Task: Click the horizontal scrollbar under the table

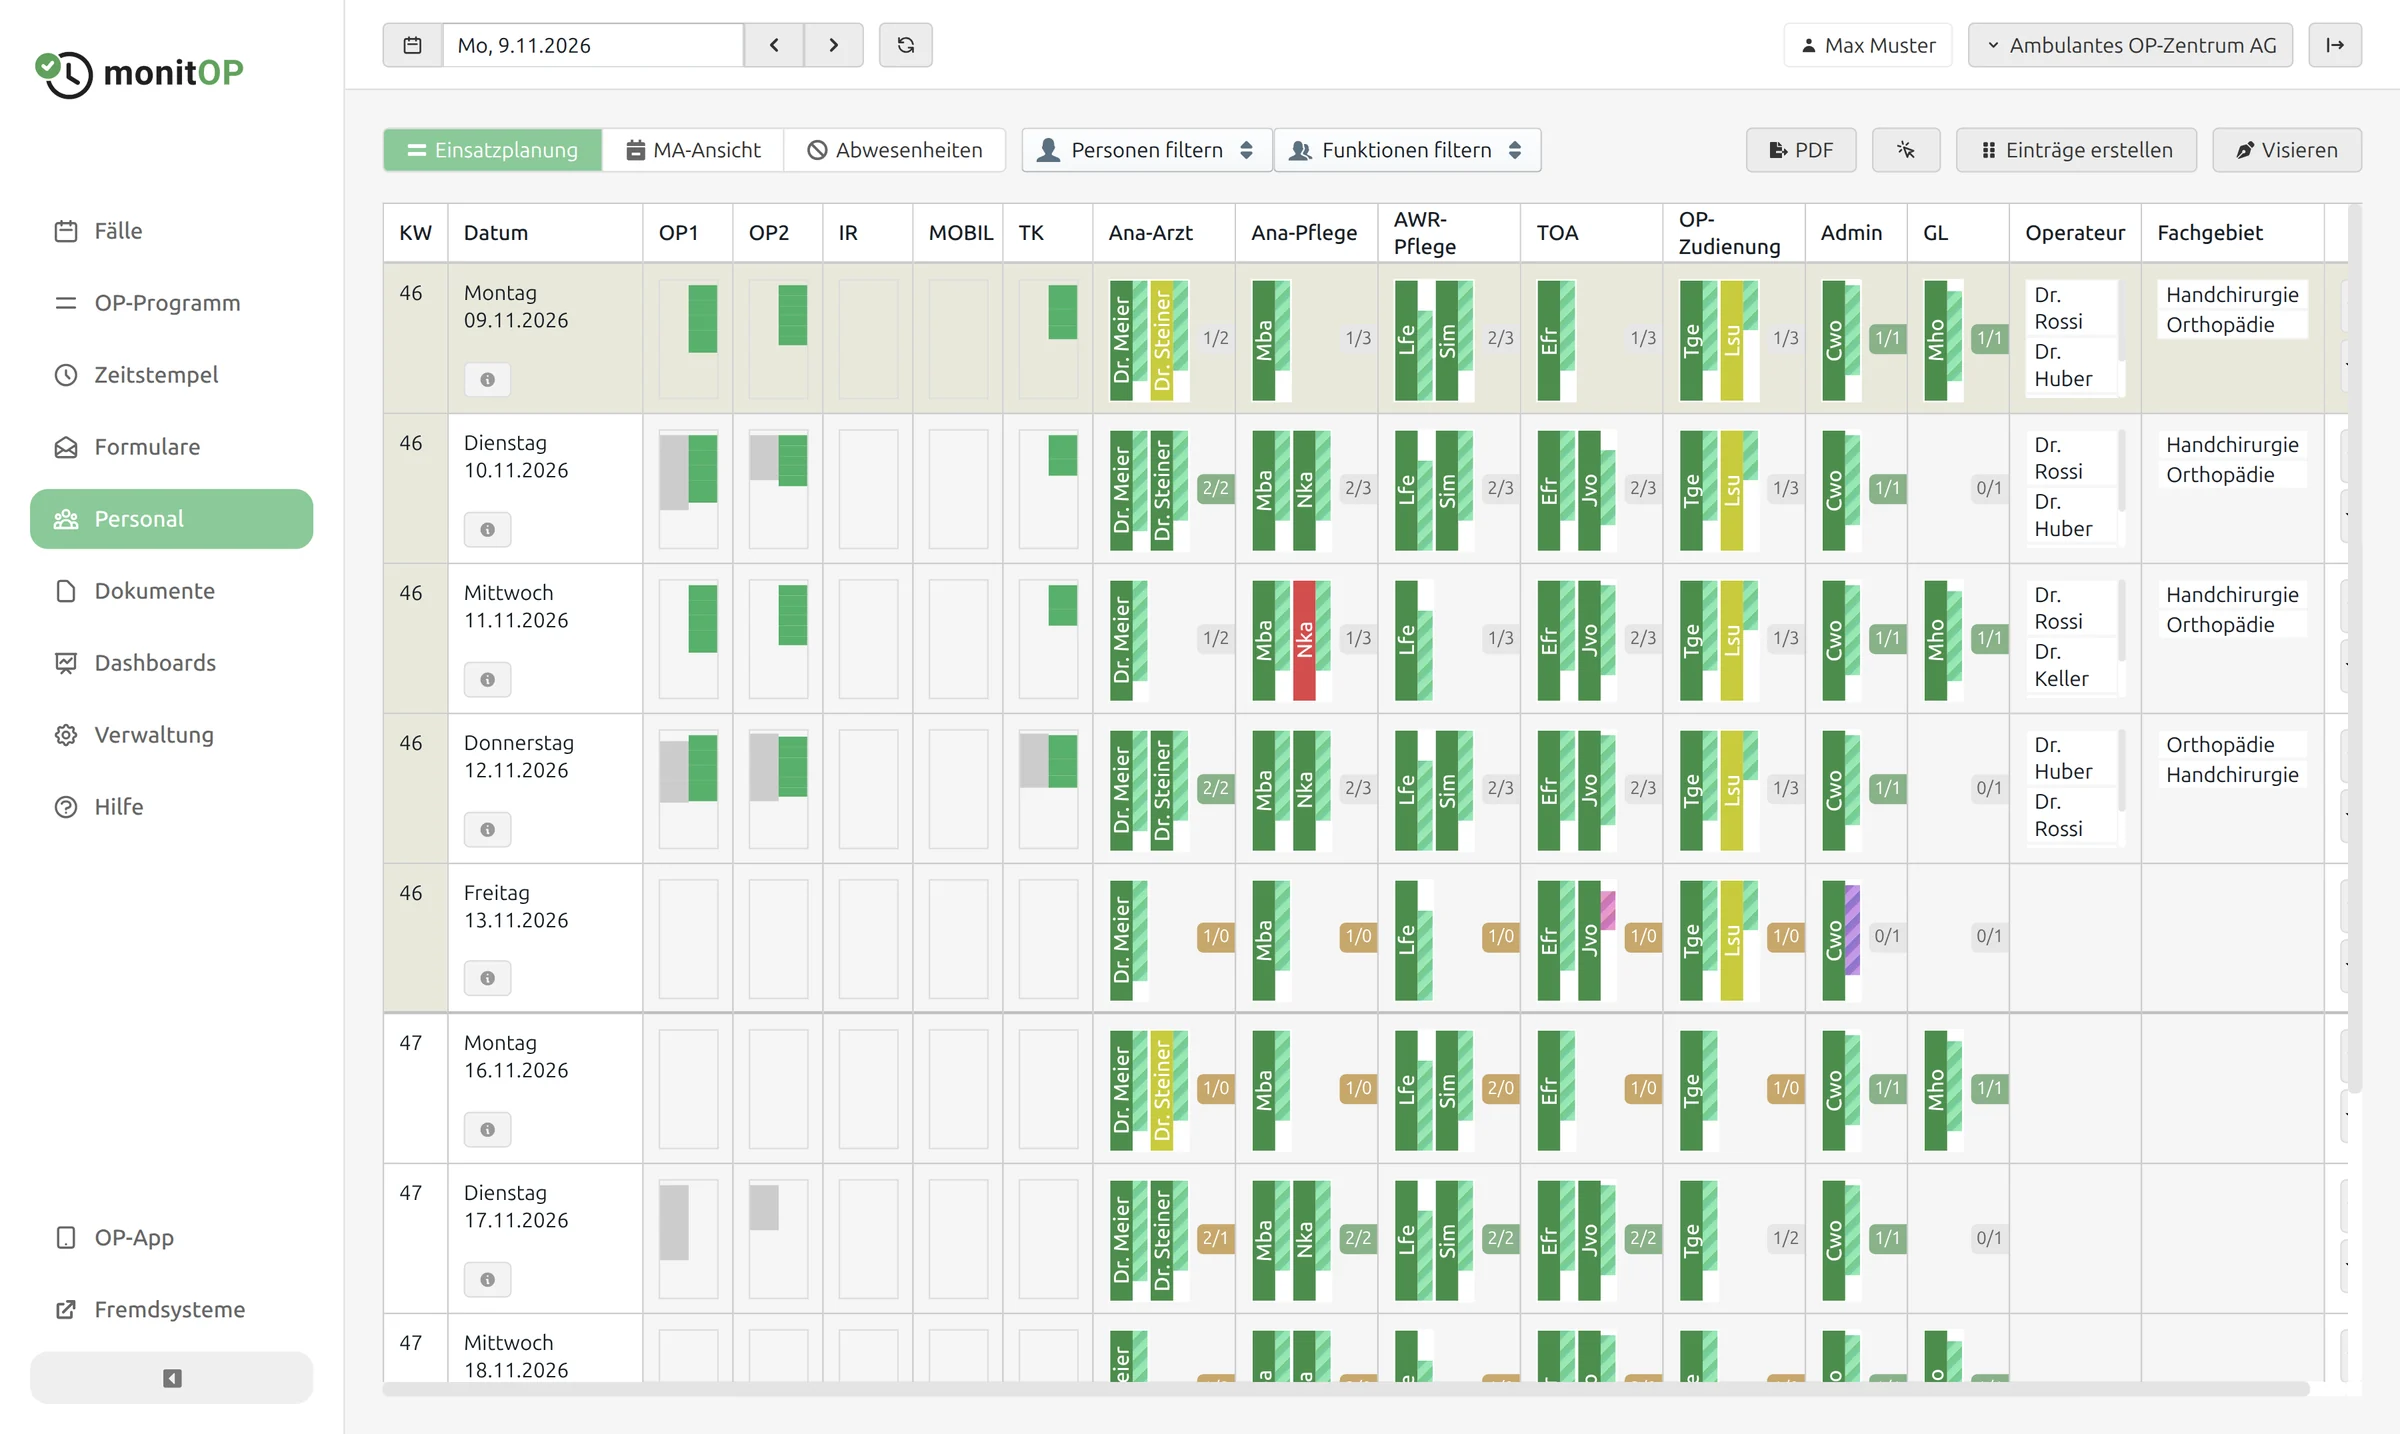Action: [x=1346, y=1389]
